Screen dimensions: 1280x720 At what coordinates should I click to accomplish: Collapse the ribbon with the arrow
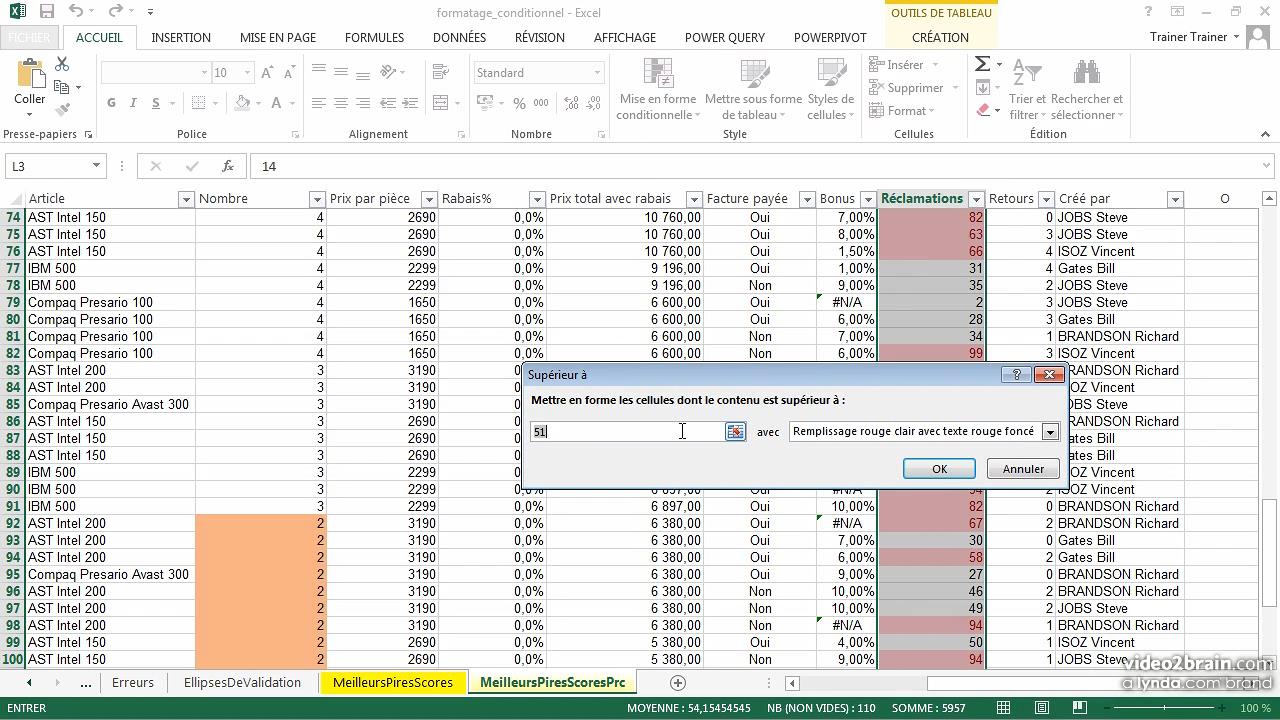click(x=1265, y=134)
